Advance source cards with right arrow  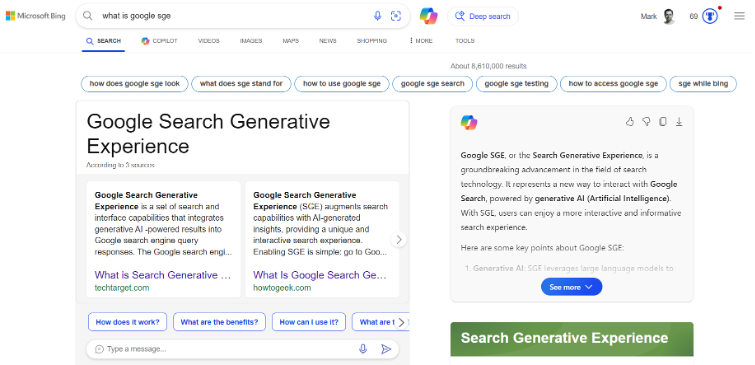click(398, 239)
